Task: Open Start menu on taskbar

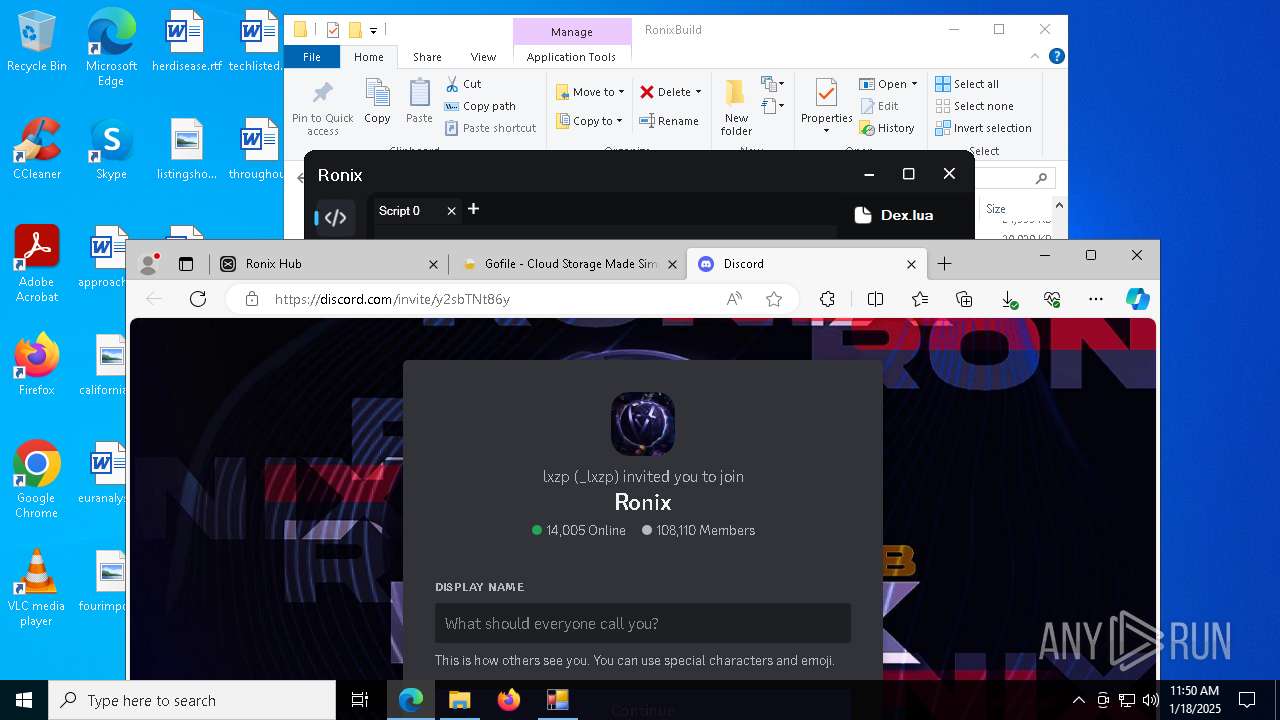Action: click(x=24, y=700)
